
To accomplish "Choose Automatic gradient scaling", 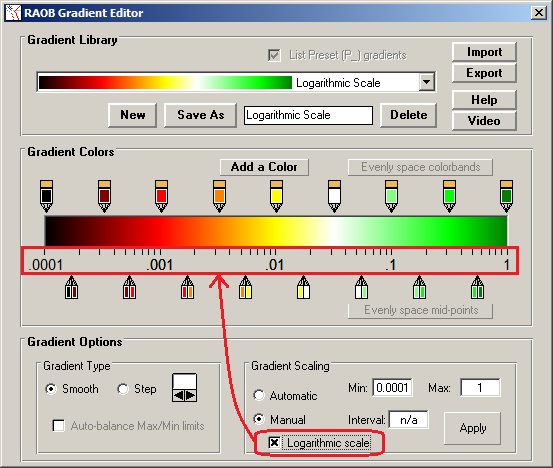I will (x=259, y=395).
